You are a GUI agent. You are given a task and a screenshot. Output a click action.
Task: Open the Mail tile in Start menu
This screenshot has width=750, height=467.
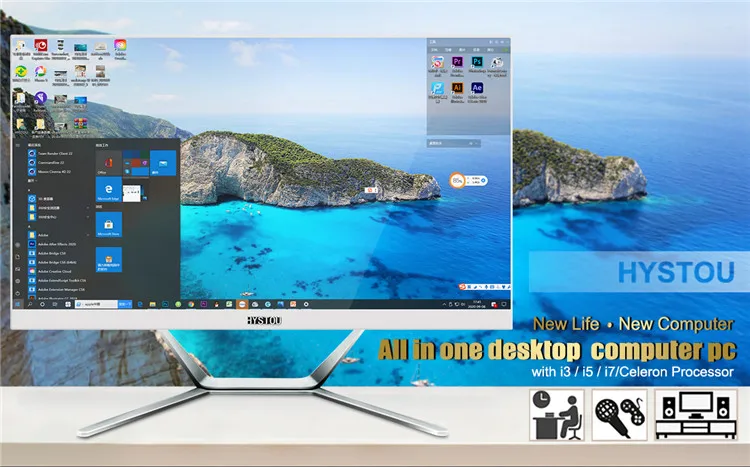163,163
